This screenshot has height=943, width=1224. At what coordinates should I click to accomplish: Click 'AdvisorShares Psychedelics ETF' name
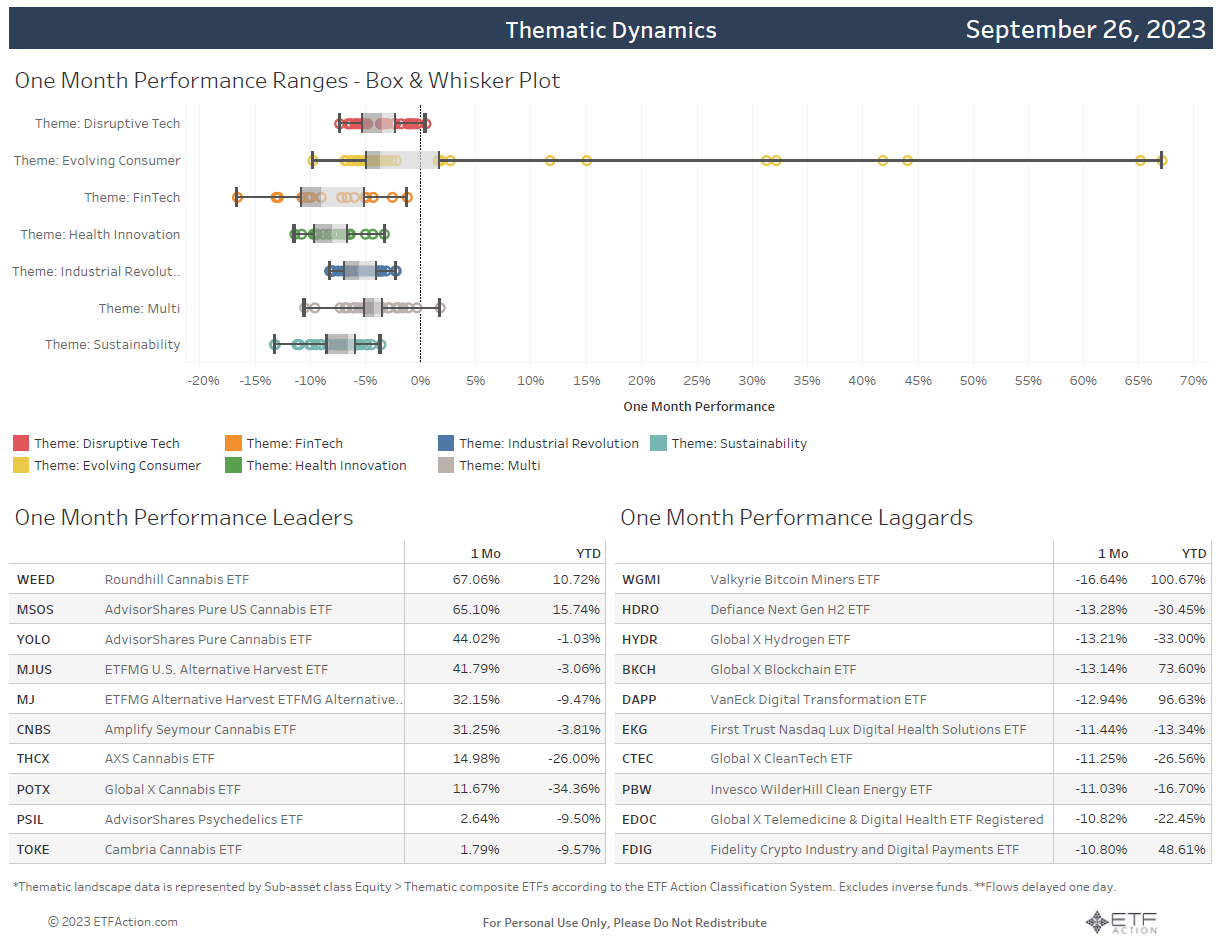pyautogui.click(x=204, y=820)
